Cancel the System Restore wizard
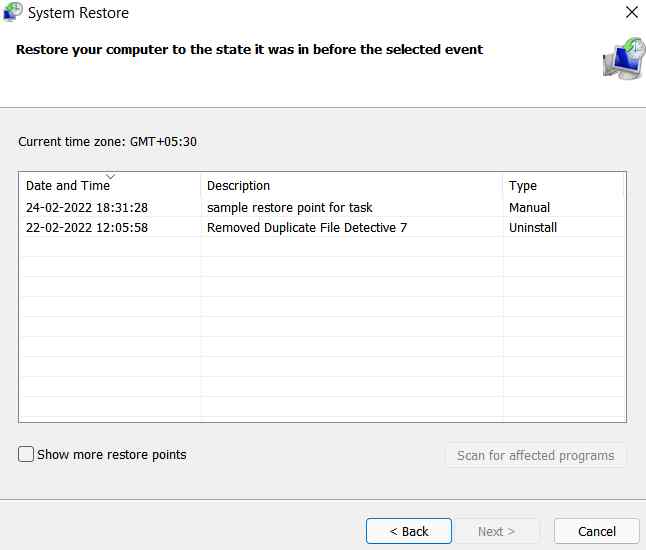 [x=597, y=531]
